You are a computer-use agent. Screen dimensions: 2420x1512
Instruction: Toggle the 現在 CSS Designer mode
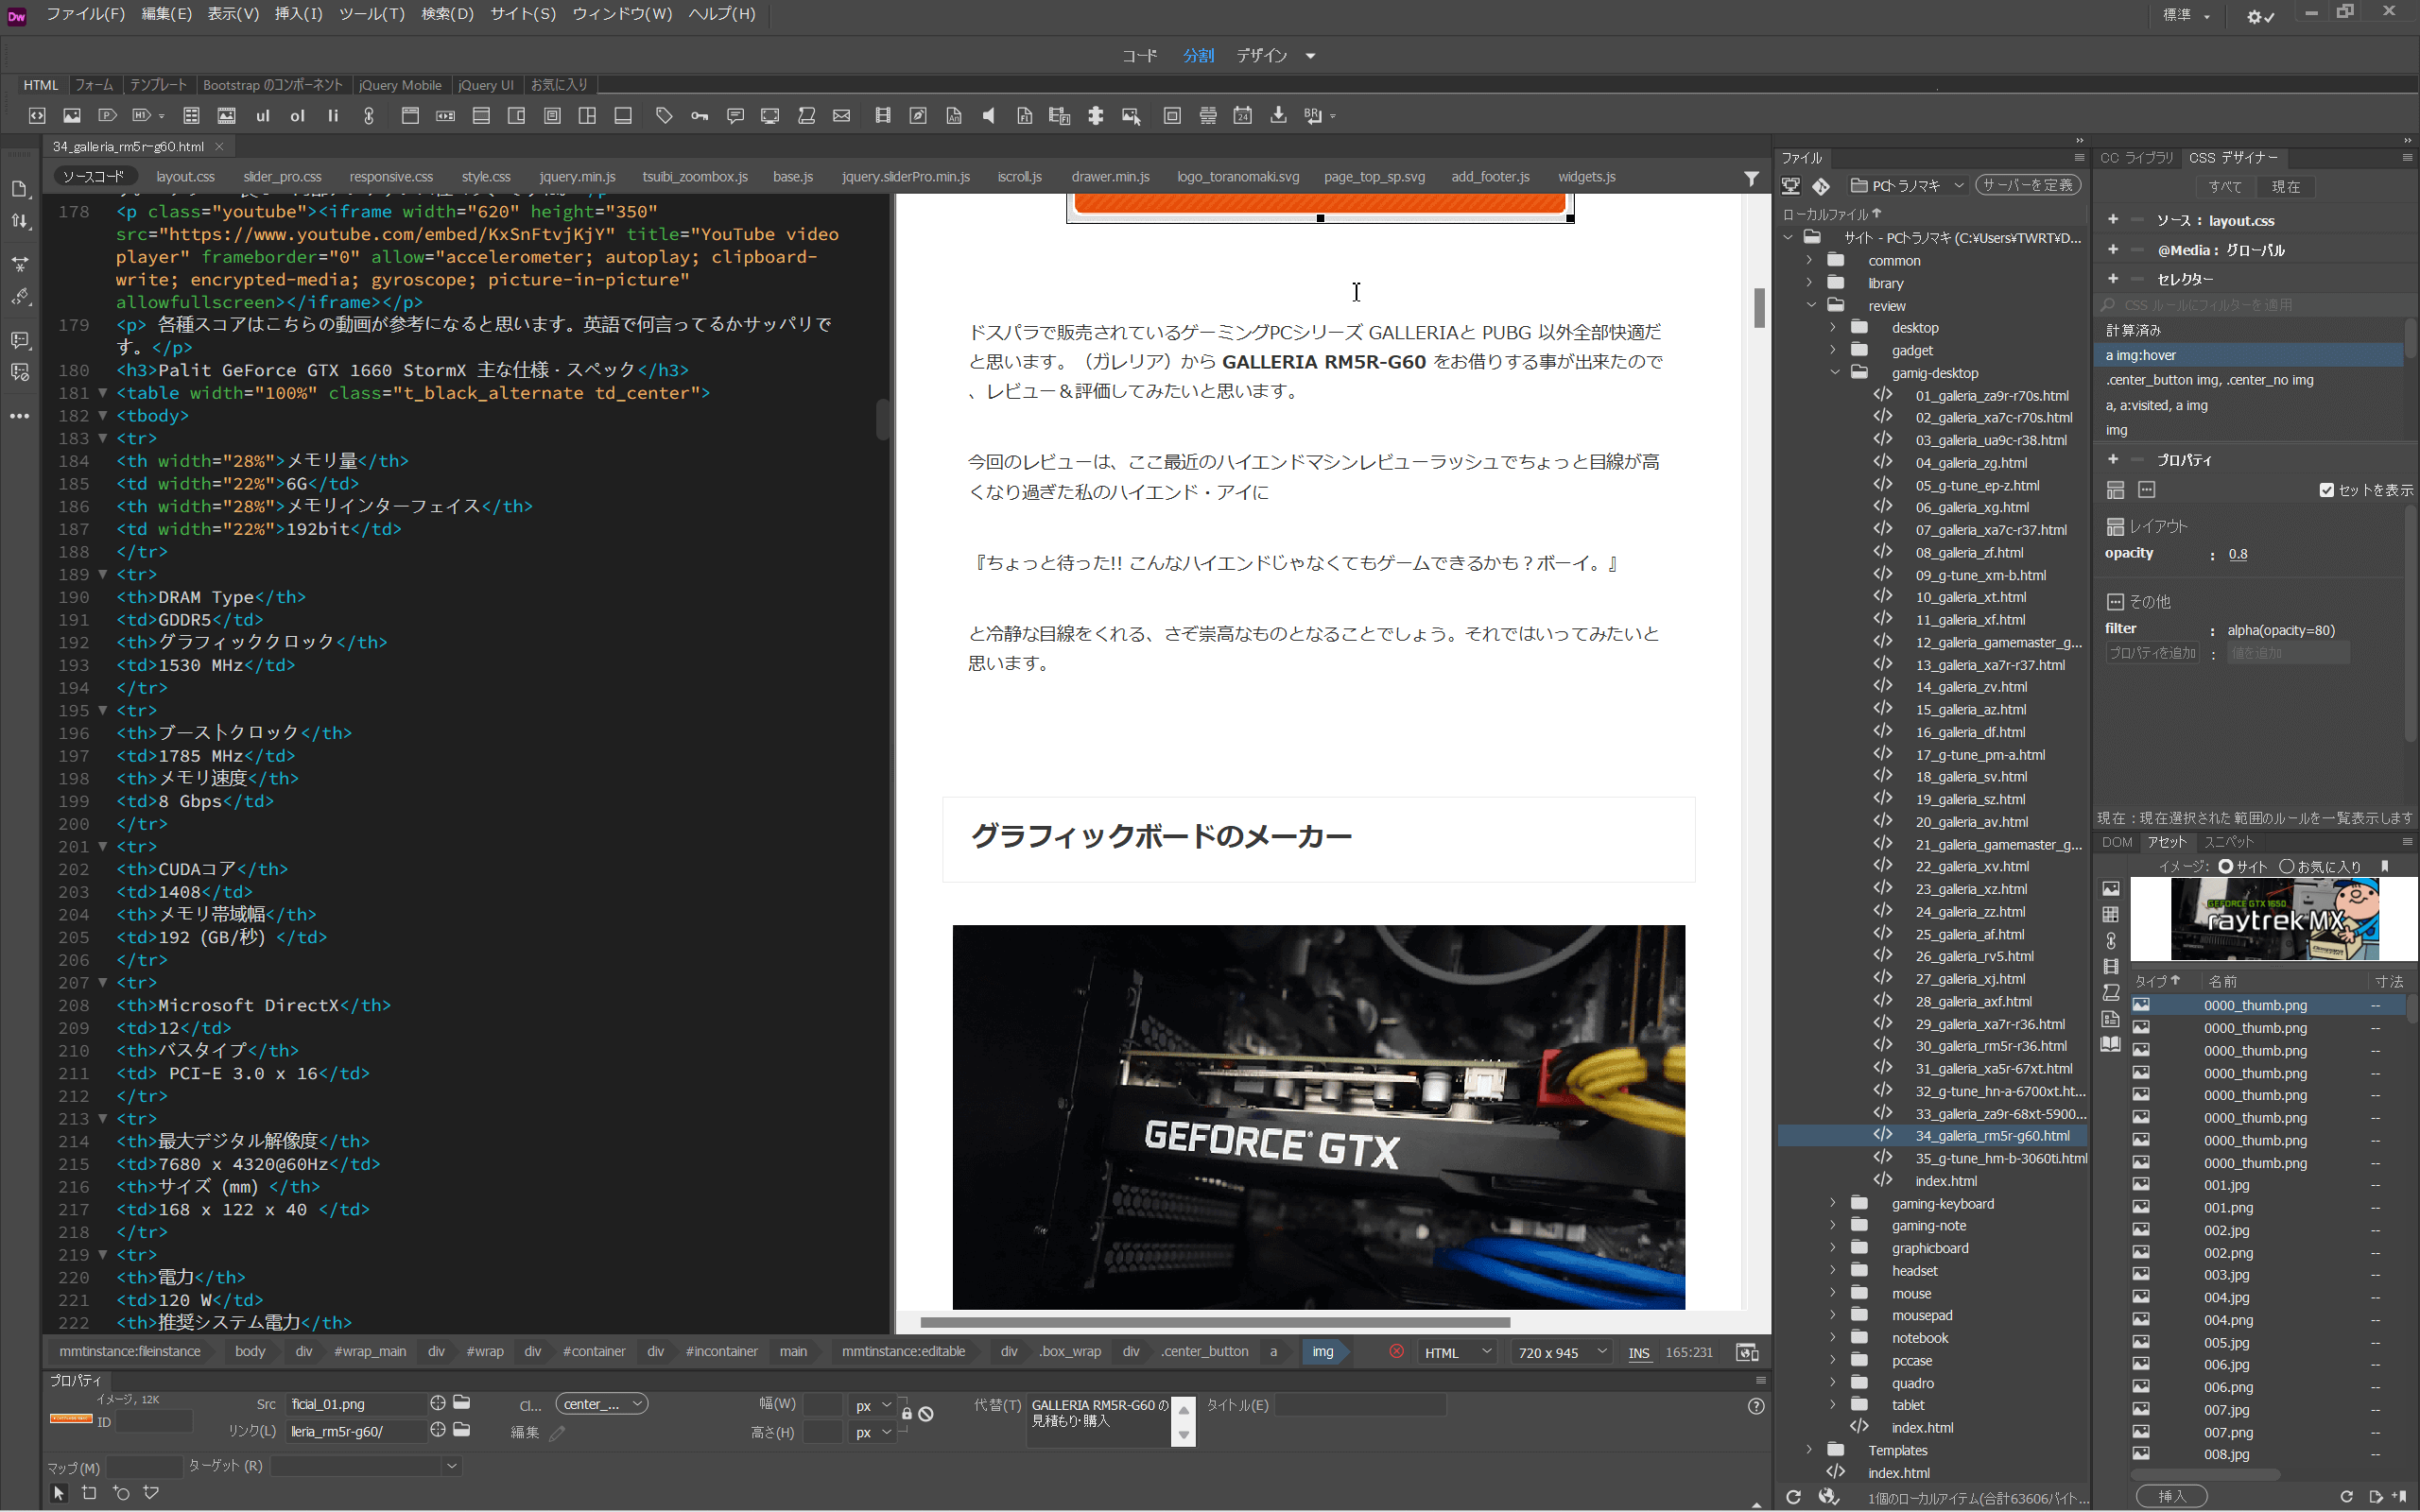pos(2286,187)
